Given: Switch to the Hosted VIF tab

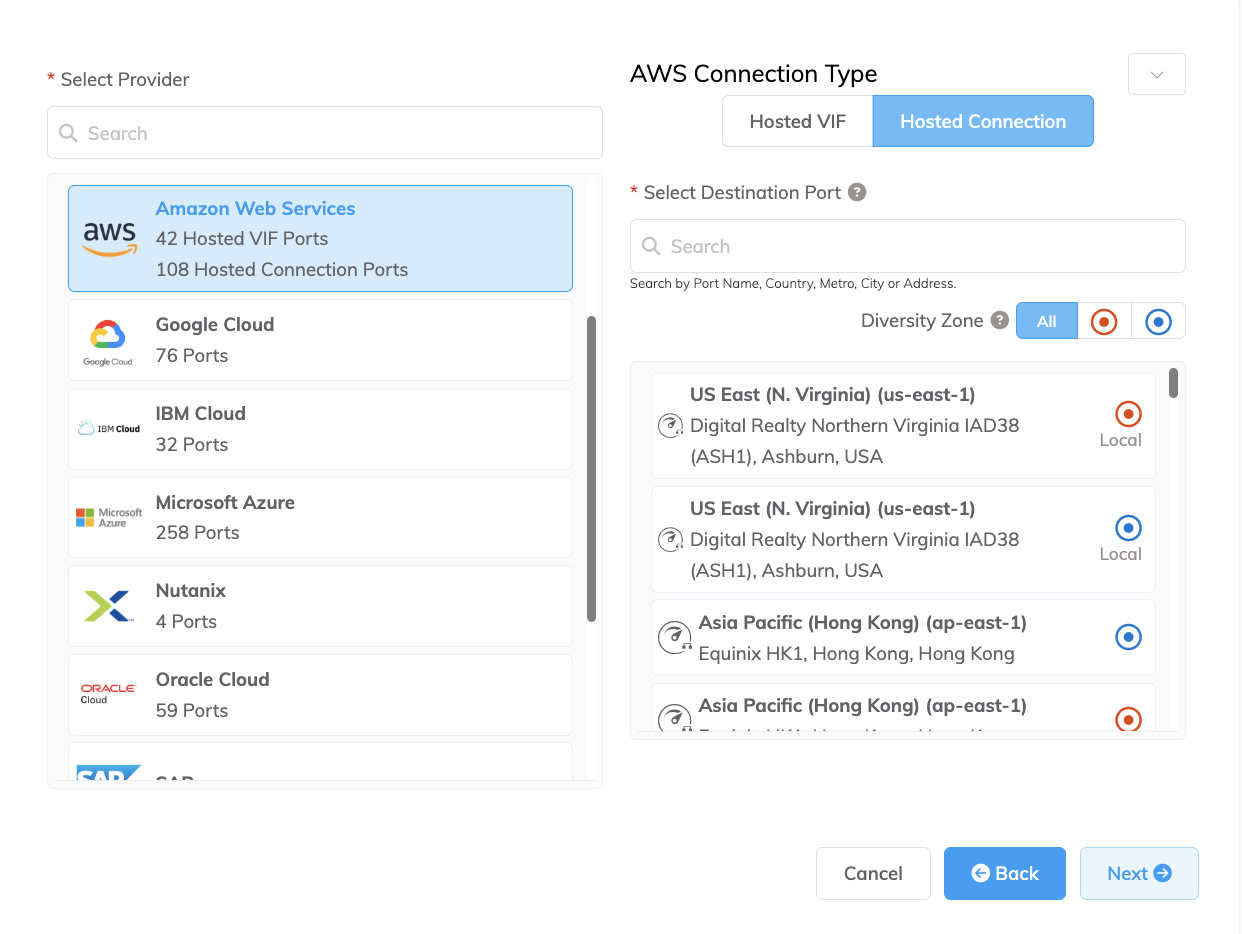Looking at the screenshot, I should tap(797, 121).
